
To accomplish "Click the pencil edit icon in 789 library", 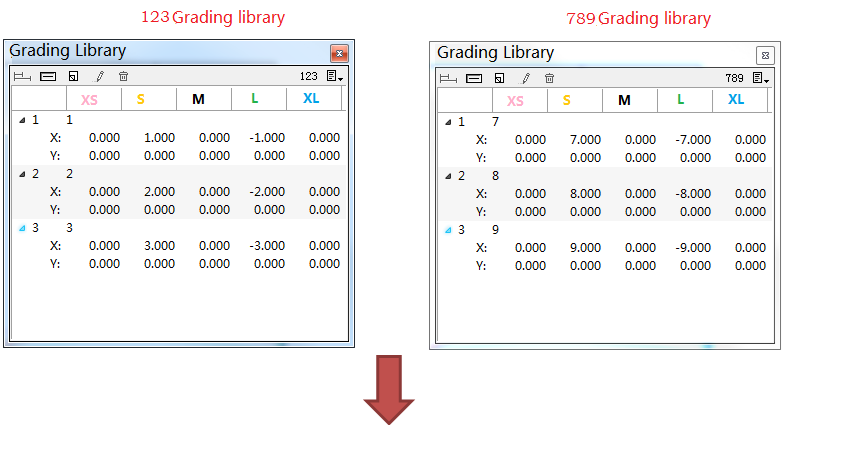I will tap(525, 78).
